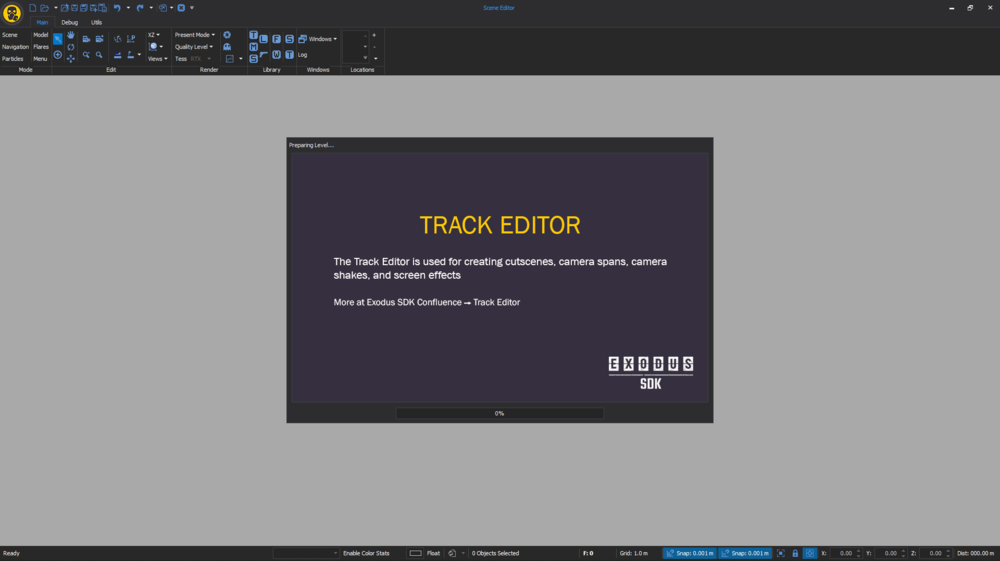Click the Navigation mode button
This screenshot has height=561, width=1000.
15,47
